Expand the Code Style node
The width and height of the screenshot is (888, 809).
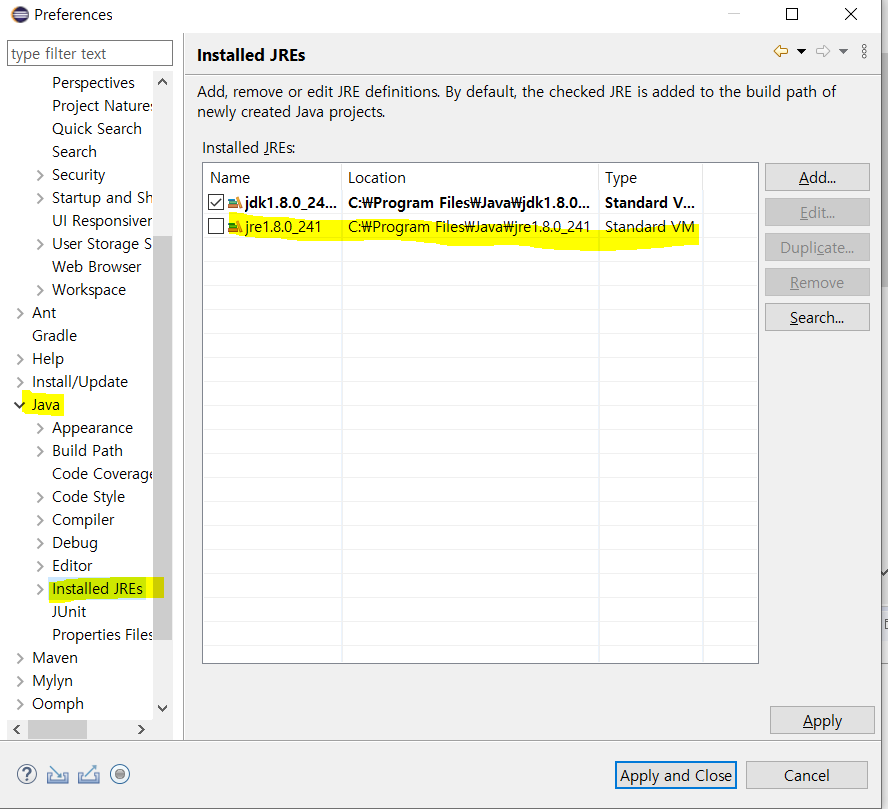click(40, 497)
